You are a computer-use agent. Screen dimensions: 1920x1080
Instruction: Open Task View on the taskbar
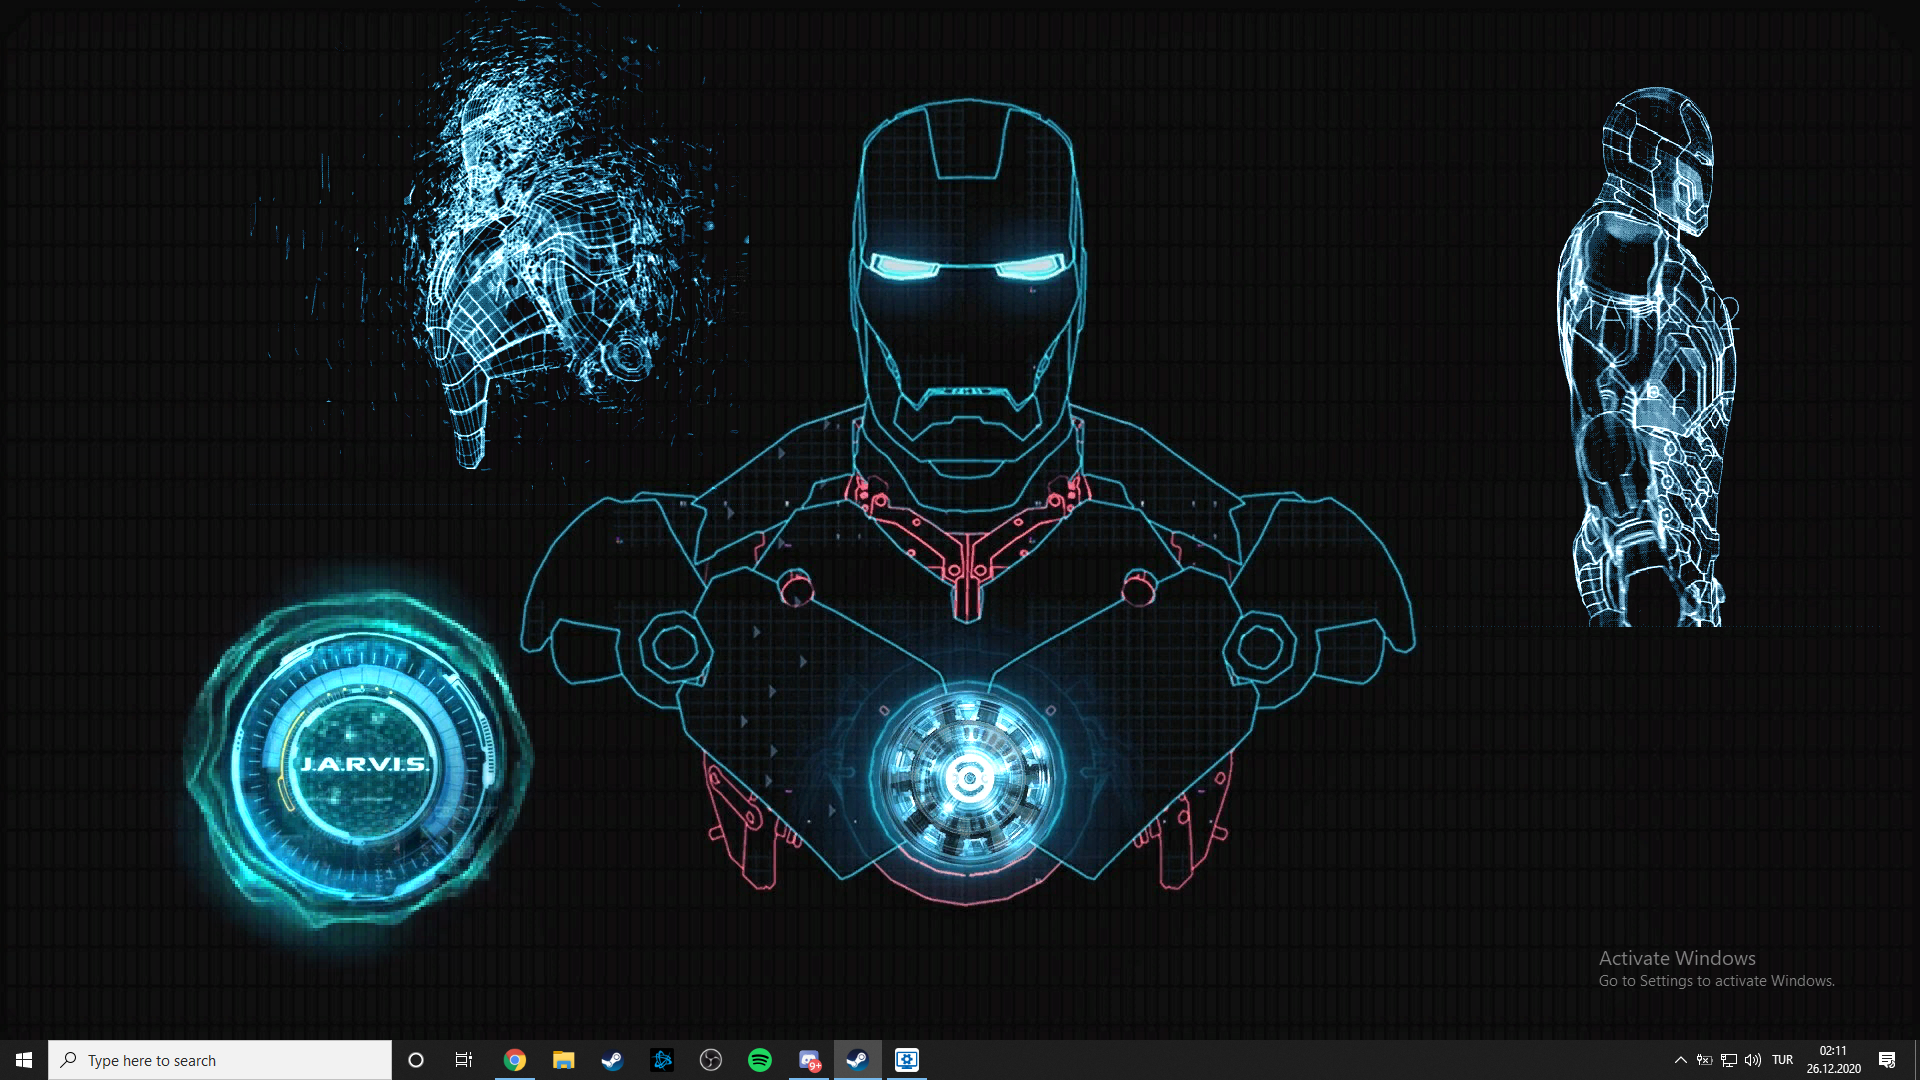pyautogui.click(x=464, y=1060)
